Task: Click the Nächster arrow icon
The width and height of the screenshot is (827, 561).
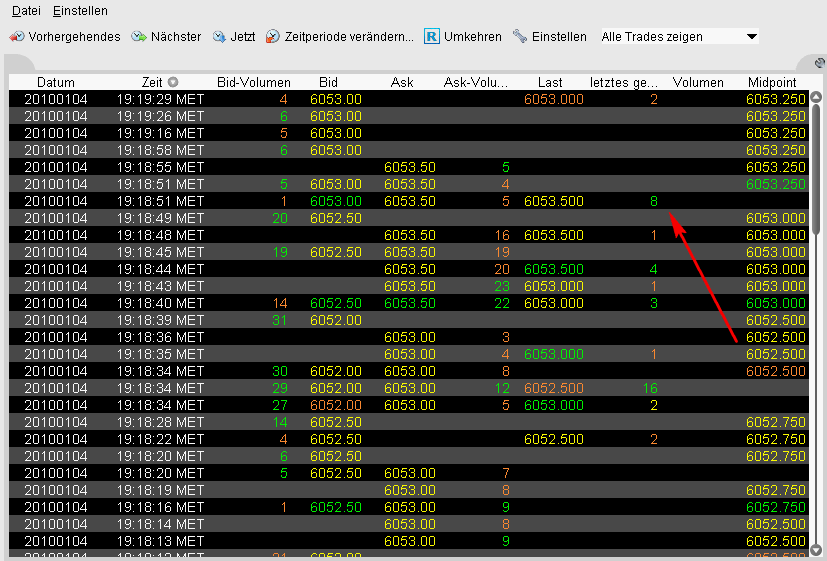Action: (x=139, y=36)
